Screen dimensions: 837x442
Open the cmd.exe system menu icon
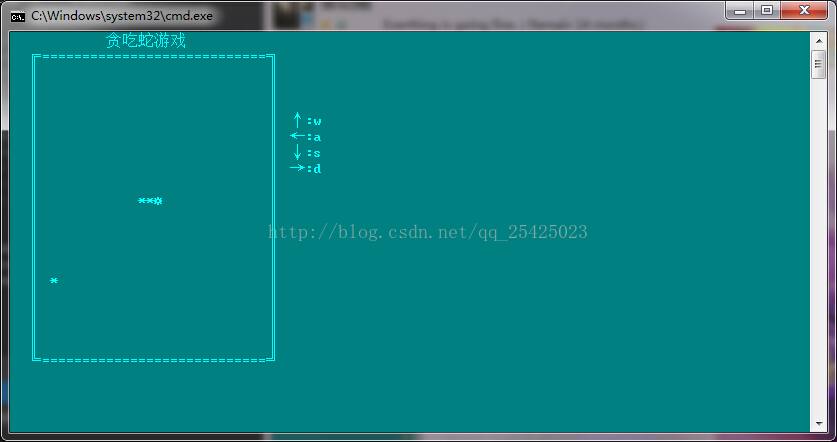coord(18,17)
